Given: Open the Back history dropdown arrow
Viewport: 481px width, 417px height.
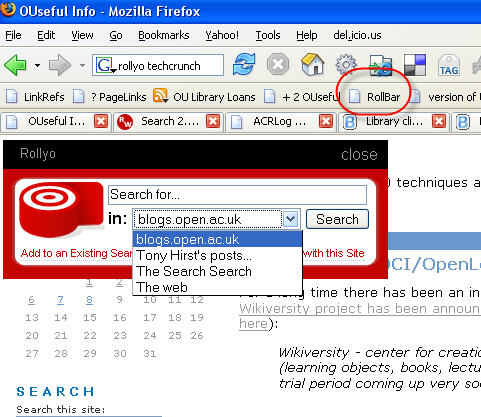Looking at the screenshot, I should (38, 65).
